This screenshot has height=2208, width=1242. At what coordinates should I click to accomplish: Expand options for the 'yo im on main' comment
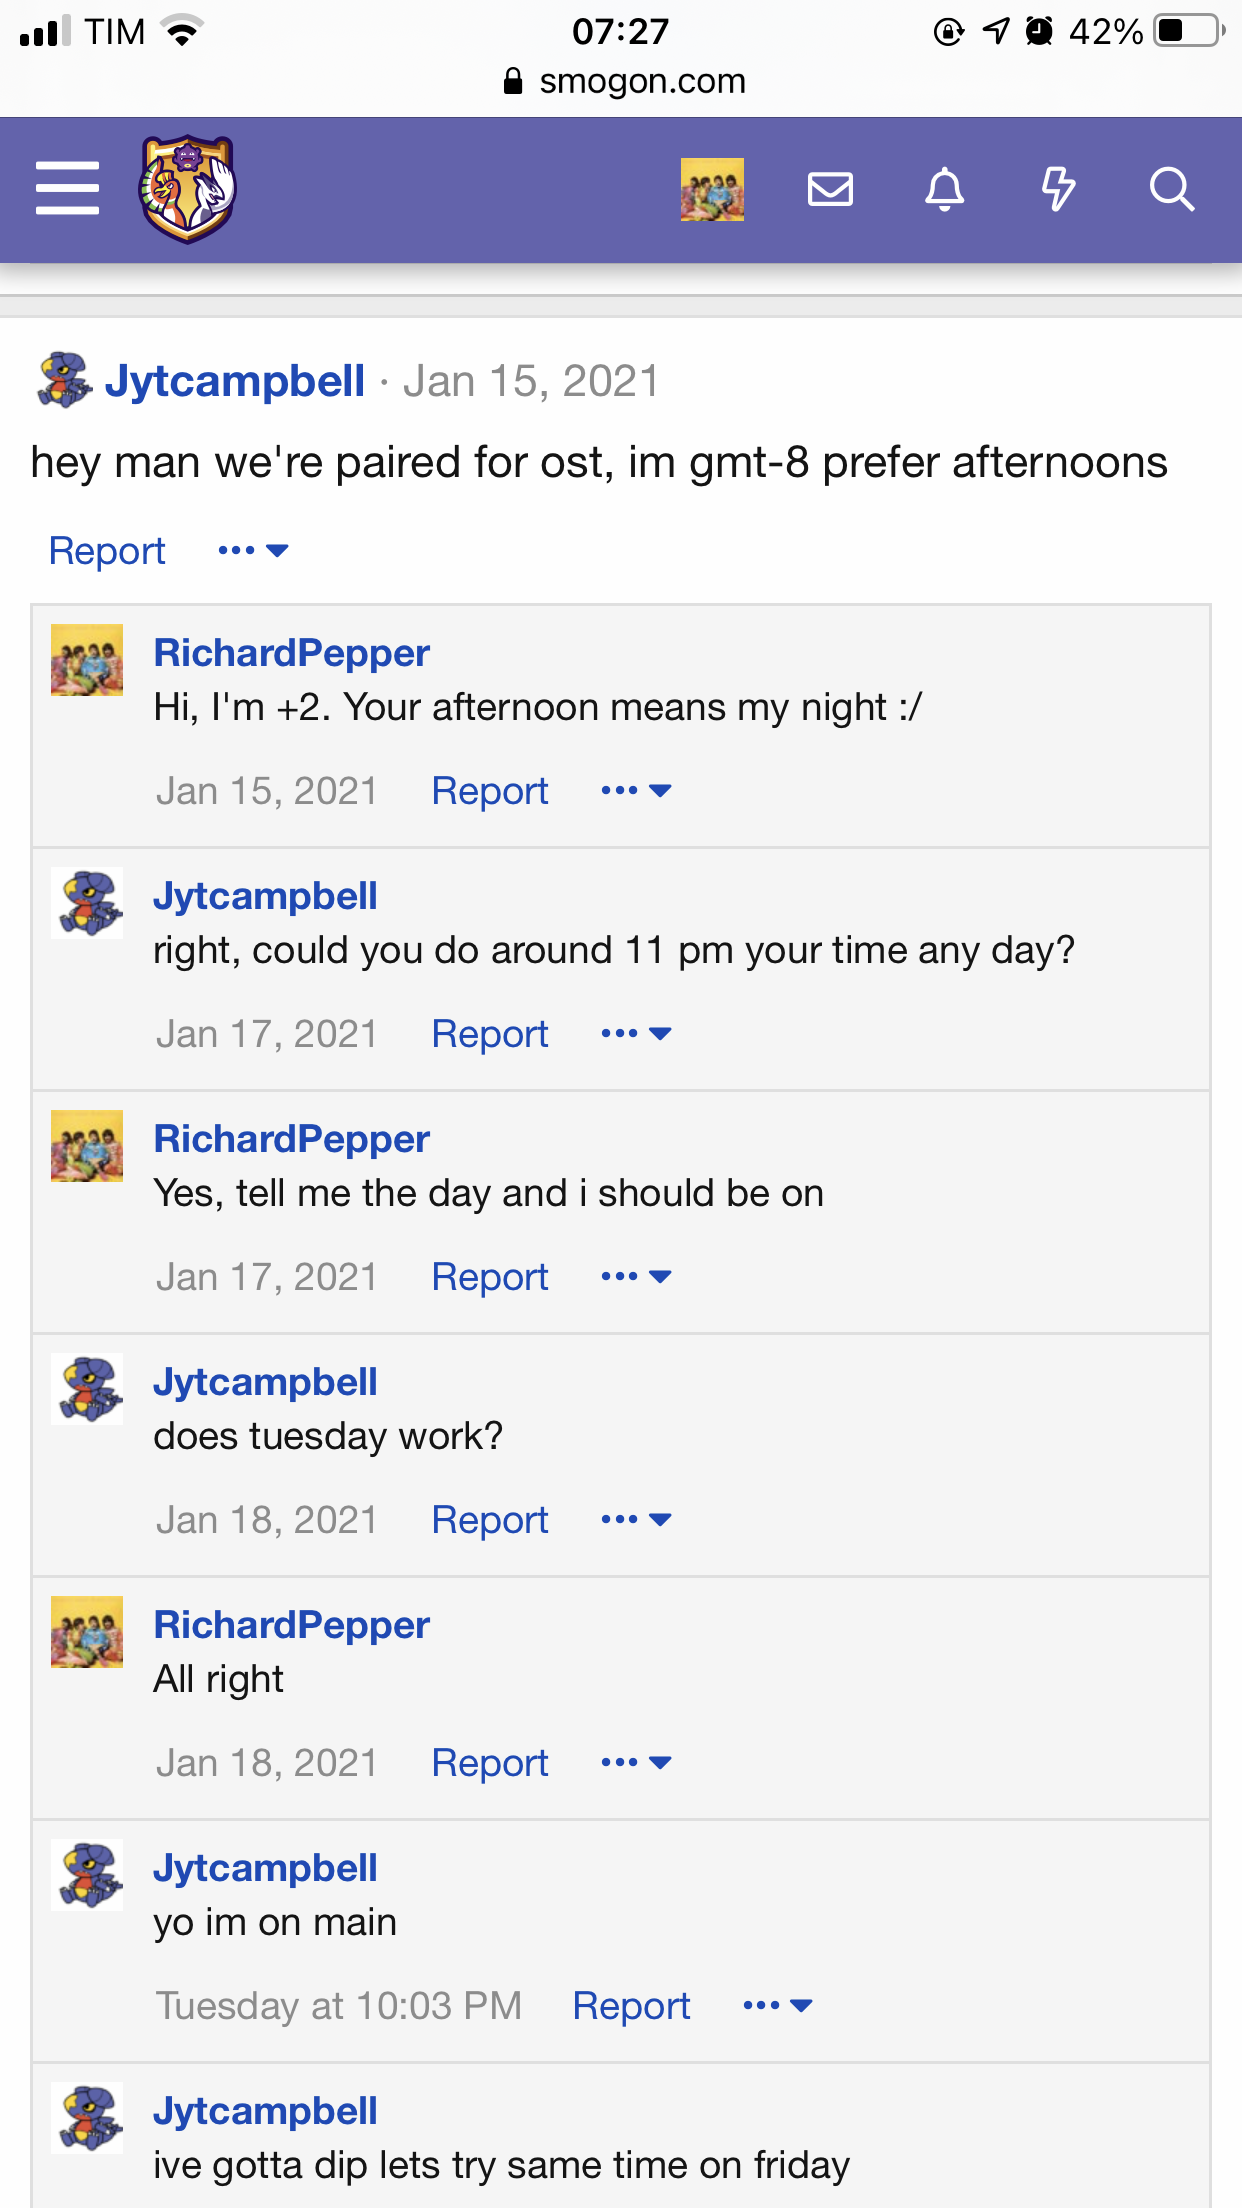point(778,2005)
